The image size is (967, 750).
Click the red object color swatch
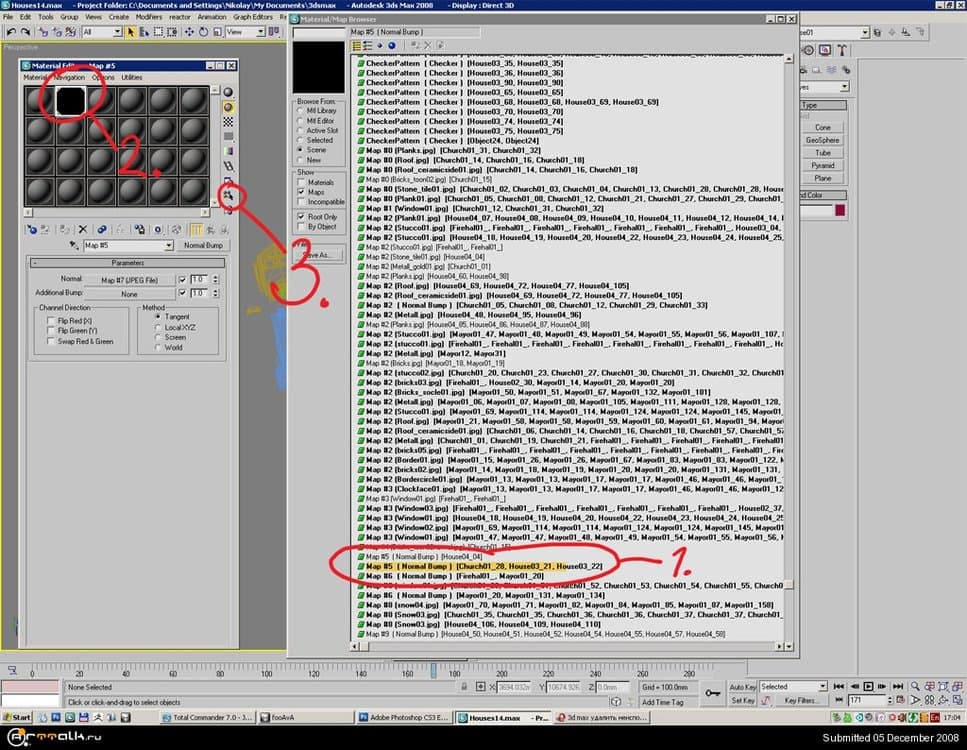(x=839, y=211)
